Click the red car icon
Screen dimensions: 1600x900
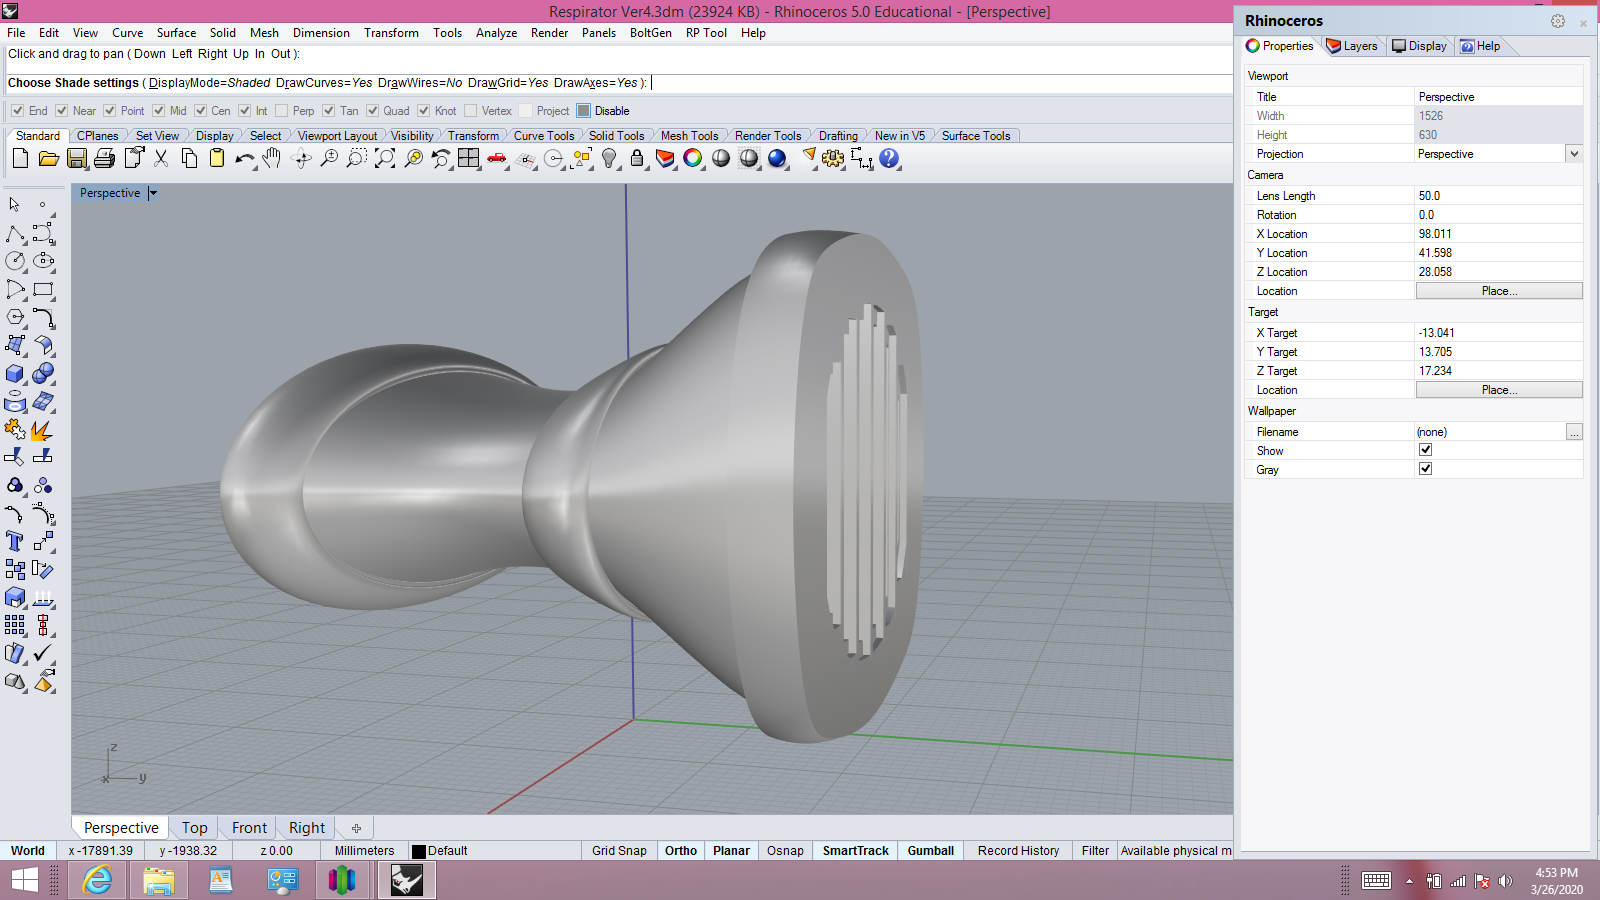[x=497, y=158]
